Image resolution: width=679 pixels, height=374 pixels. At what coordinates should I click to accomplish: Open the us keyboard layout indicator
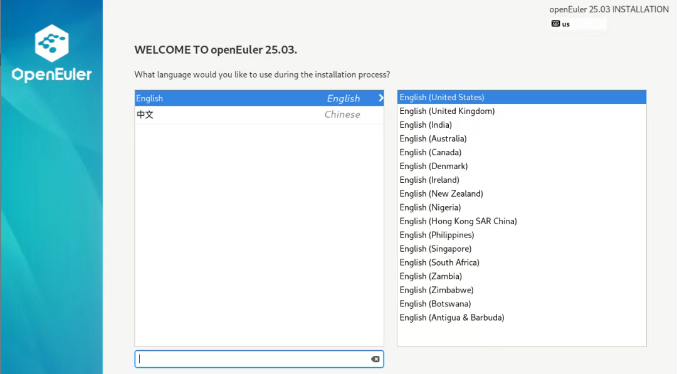(x=578, y=24)
